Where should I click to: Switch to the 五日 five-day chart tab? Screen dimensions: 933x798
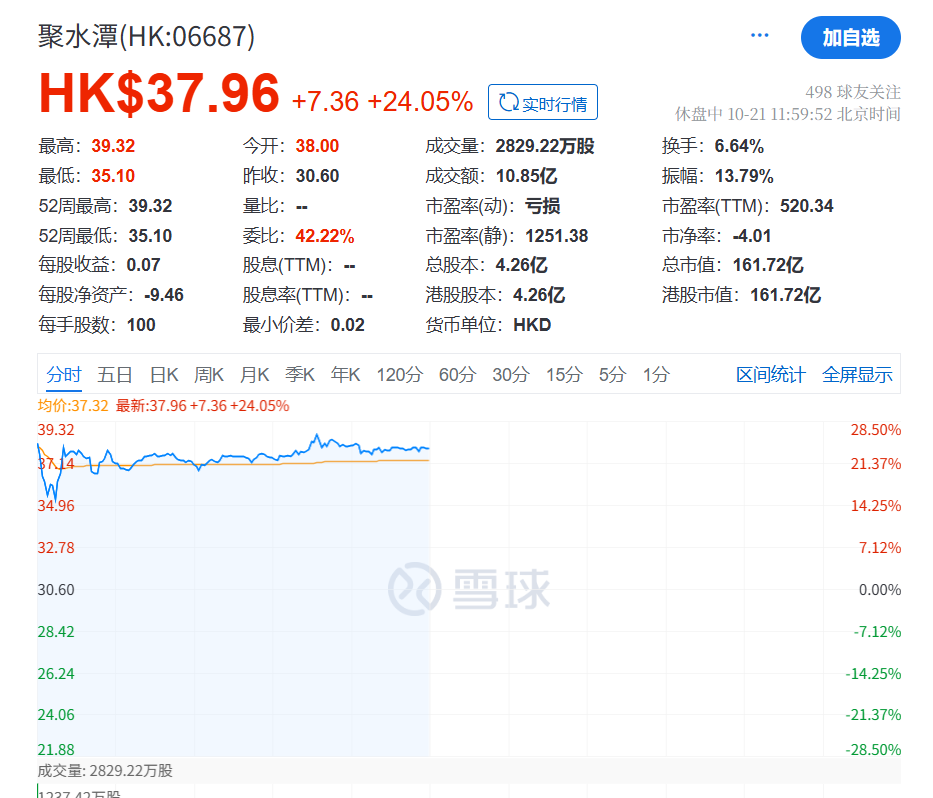coord(115,375)
